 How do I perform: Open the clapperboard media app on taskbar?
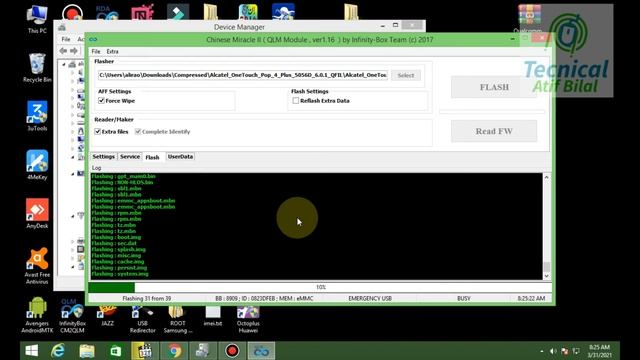tap(145, 351)
